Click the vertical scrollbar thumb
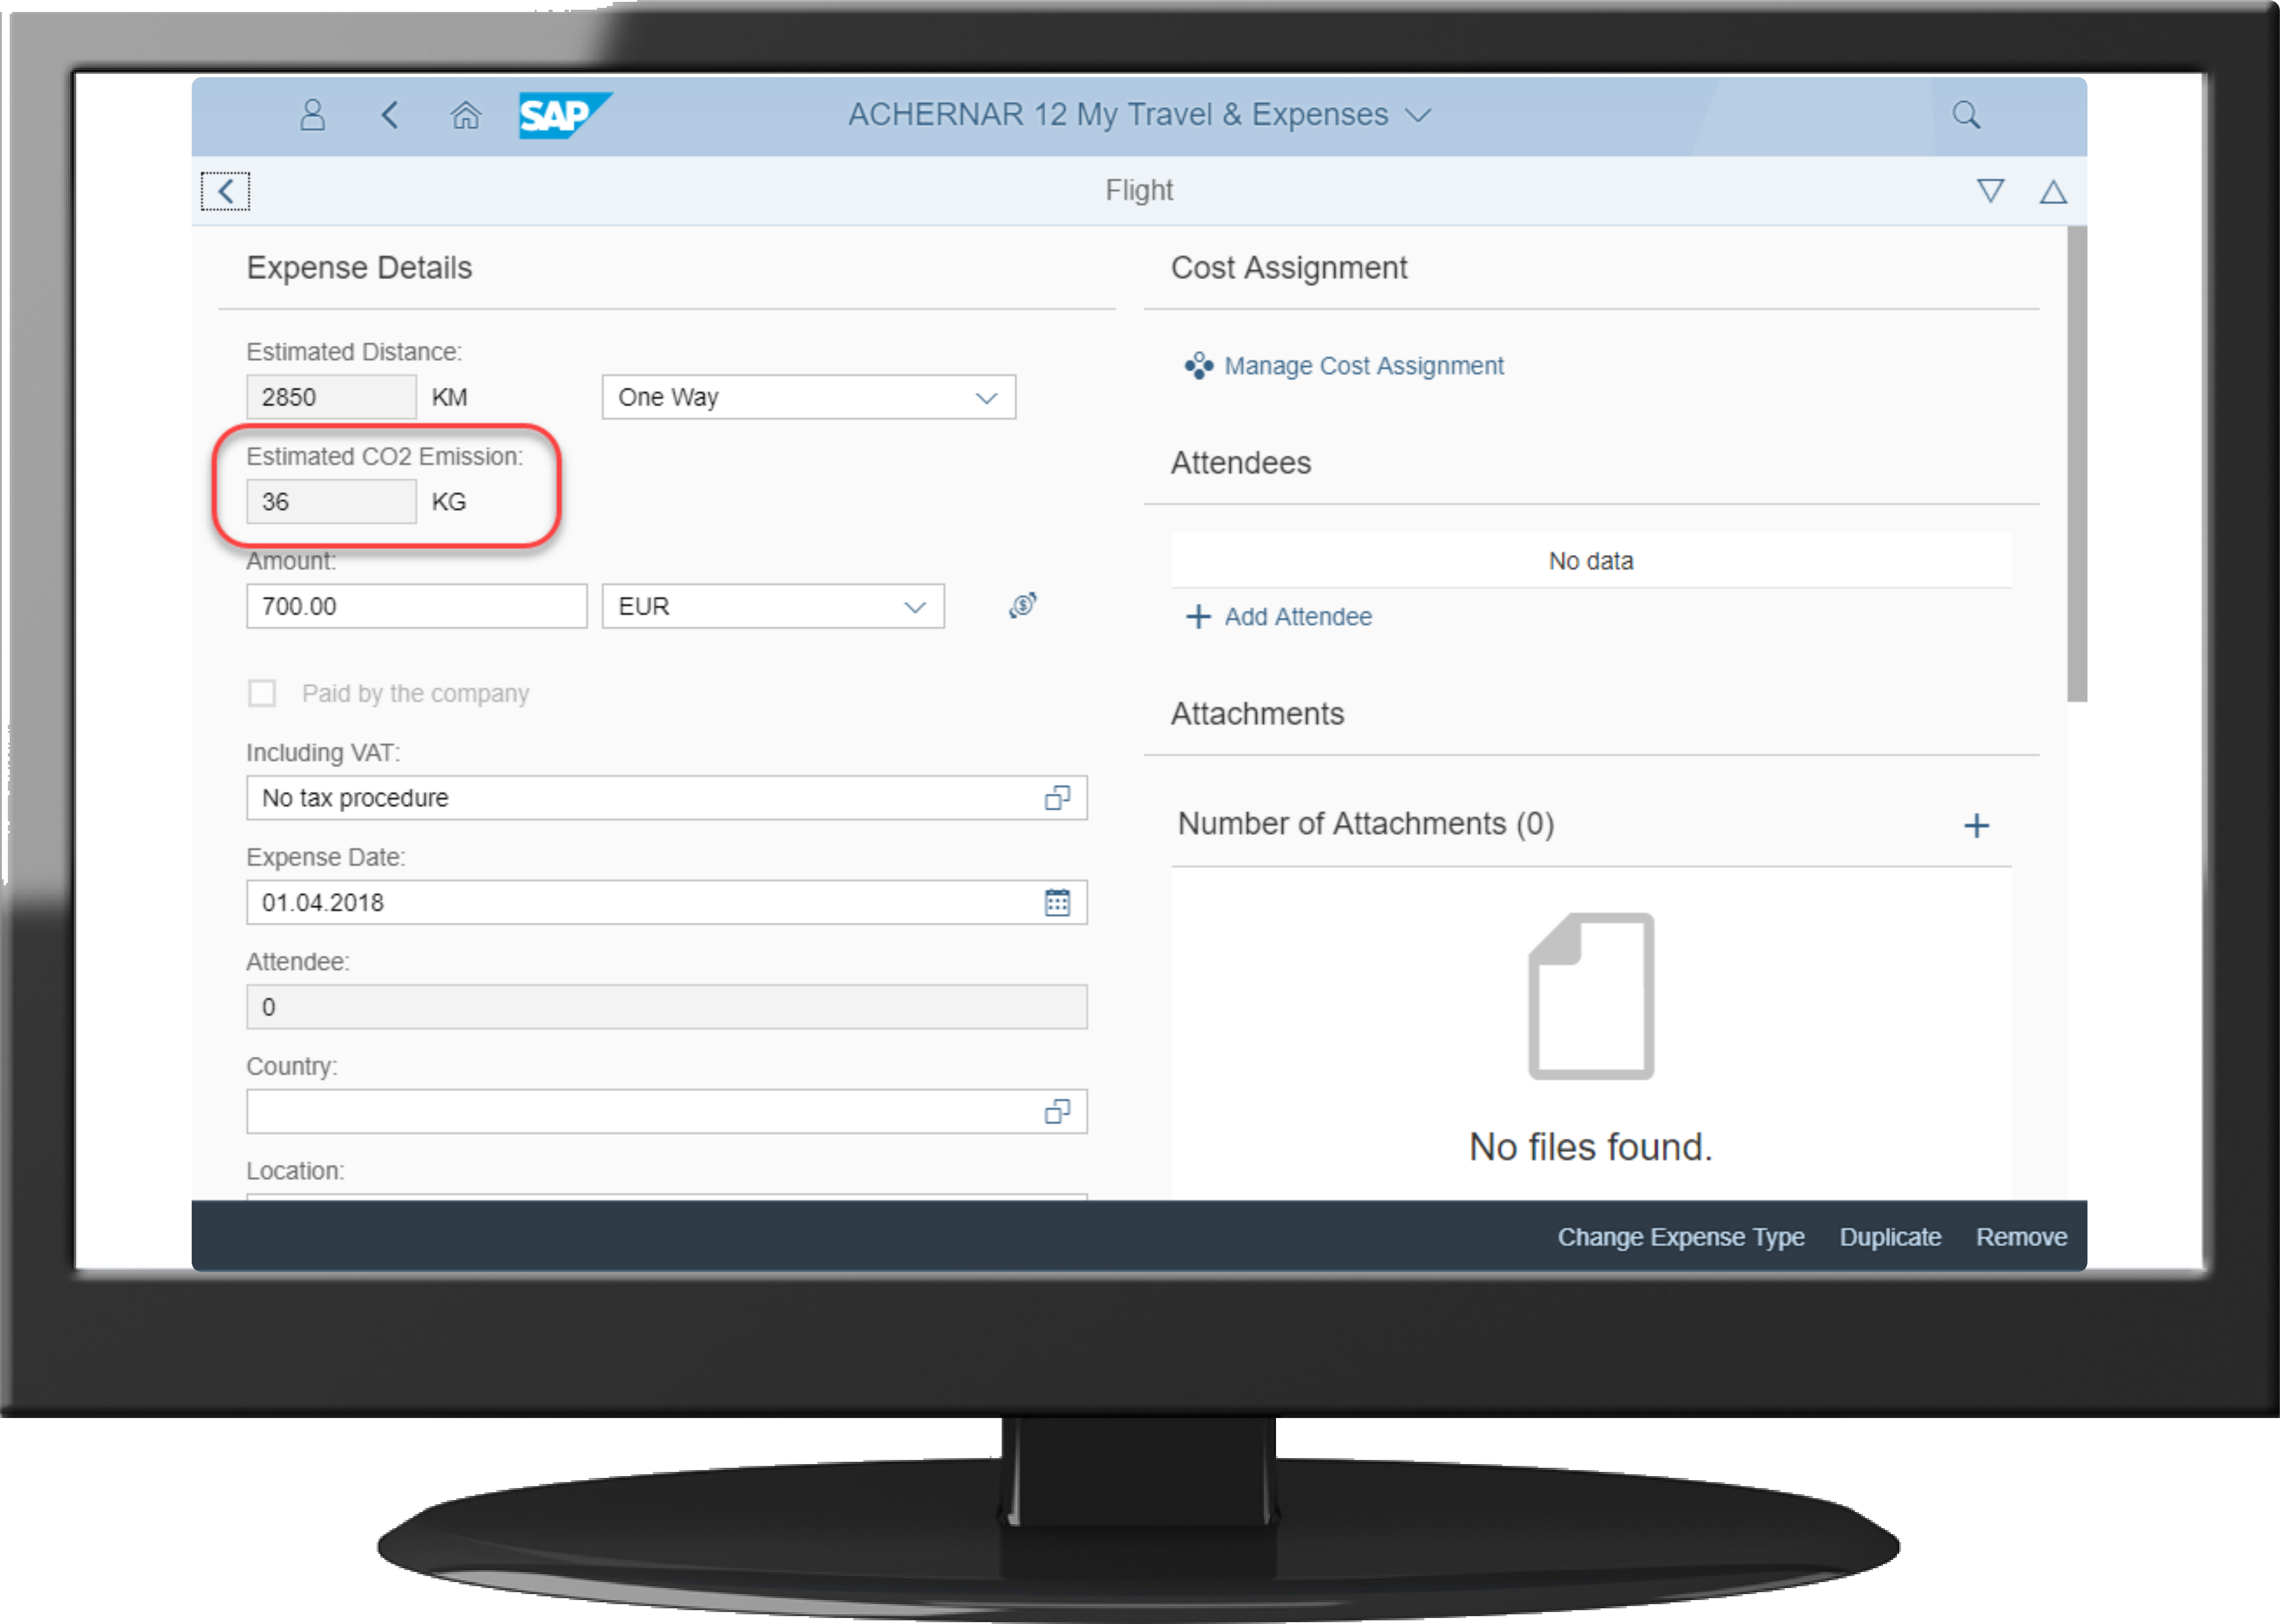The width and height of the screenshot is (2280, 1624). coord(2077,464)
